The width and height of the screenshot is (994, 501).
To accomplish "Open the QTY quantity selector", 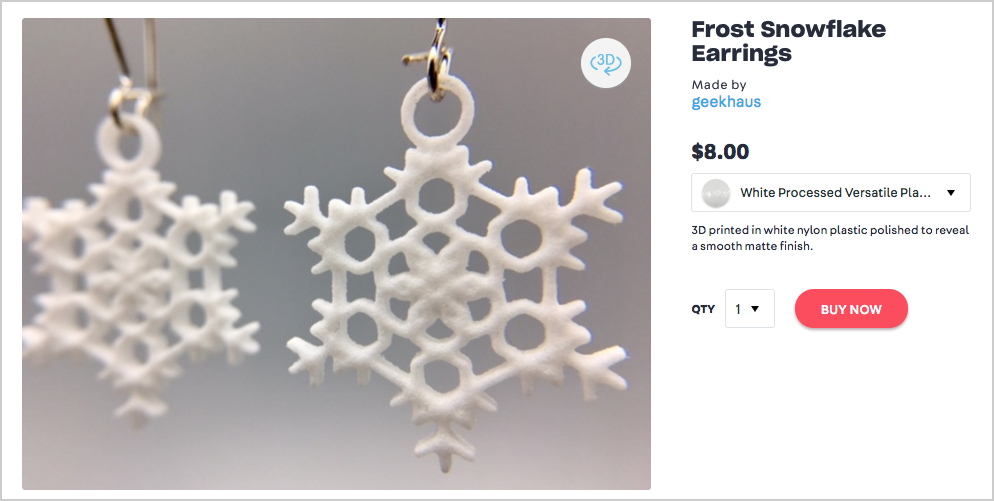I will pos(749,309).
